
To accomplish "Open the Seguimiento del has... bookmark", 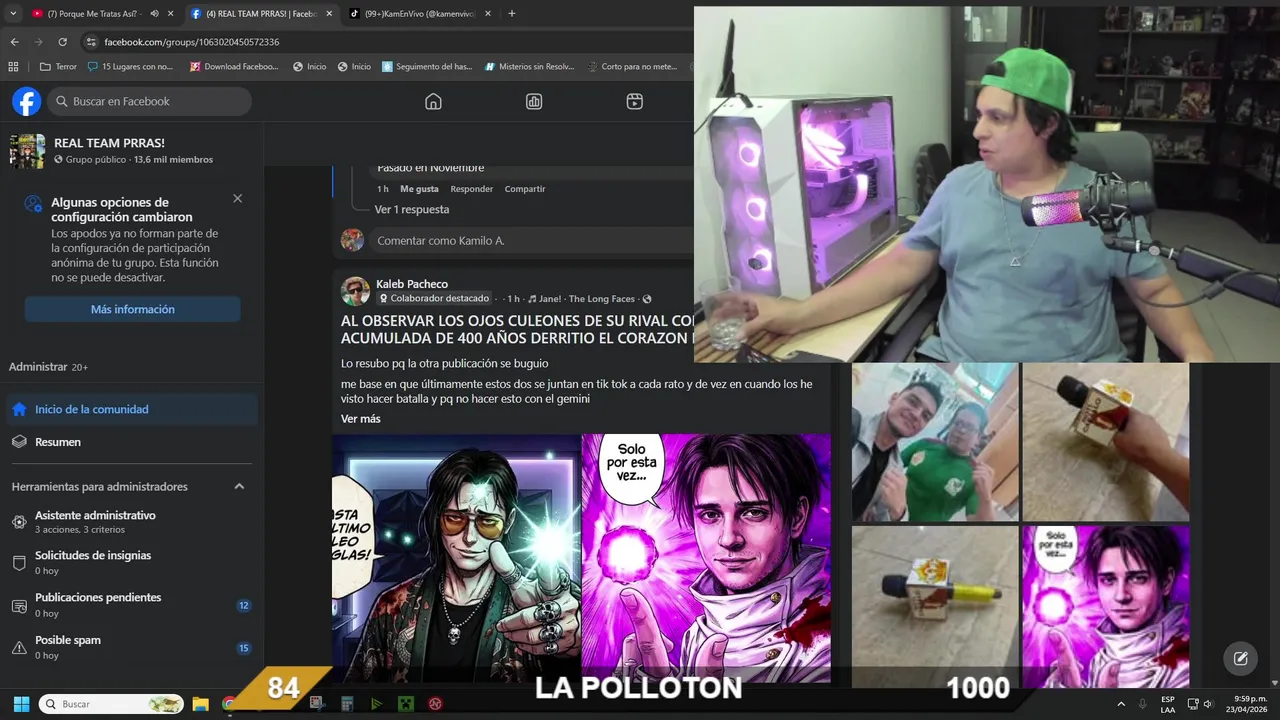I will pyautogui.click(x=427, y=67).
